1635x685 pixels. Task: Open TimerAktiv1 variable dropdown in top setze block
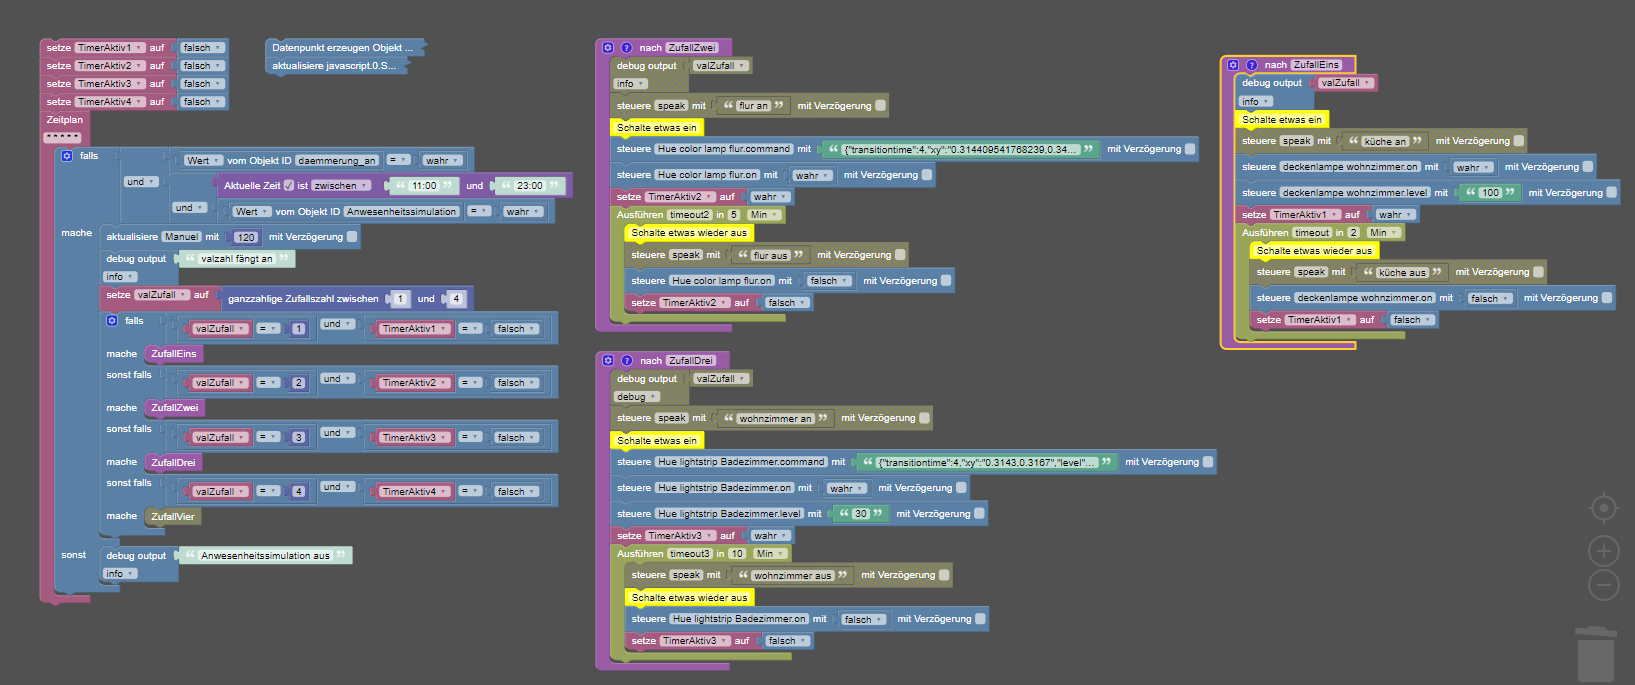[110, 48]
